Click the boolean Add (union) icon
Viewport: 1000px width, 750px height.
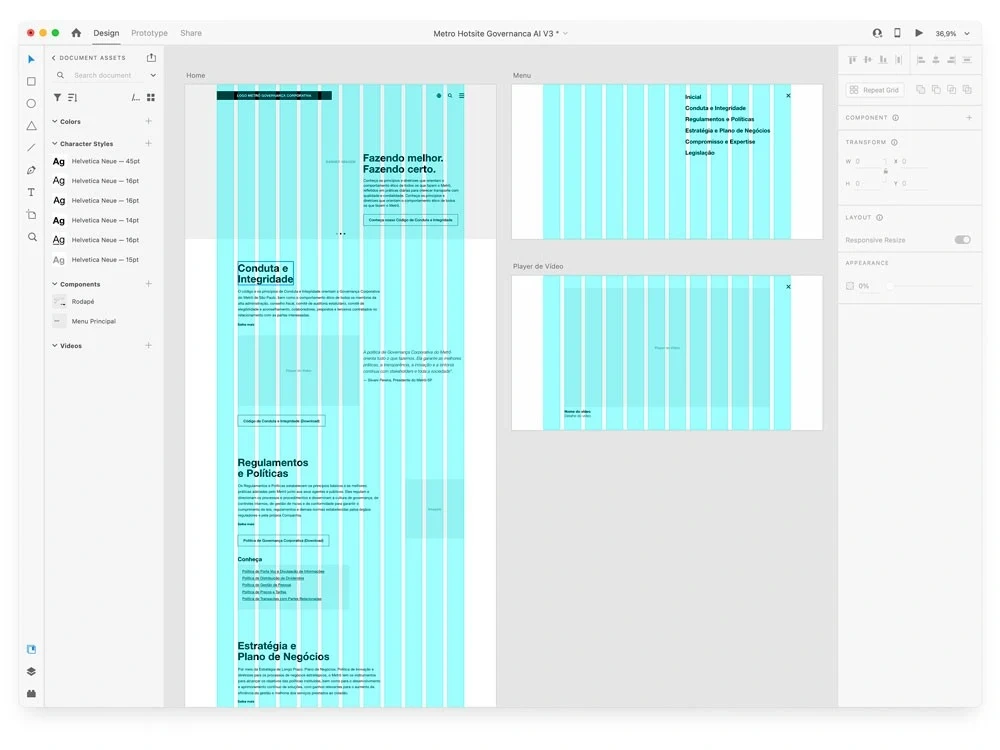pos(920,90)
